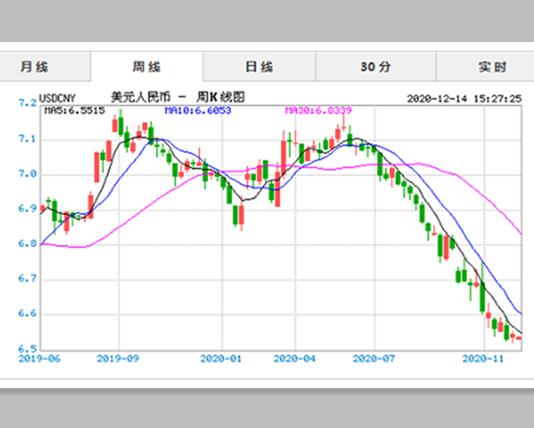
Task: Click the MA5 indicator label
Action: (x=75, y=111)
